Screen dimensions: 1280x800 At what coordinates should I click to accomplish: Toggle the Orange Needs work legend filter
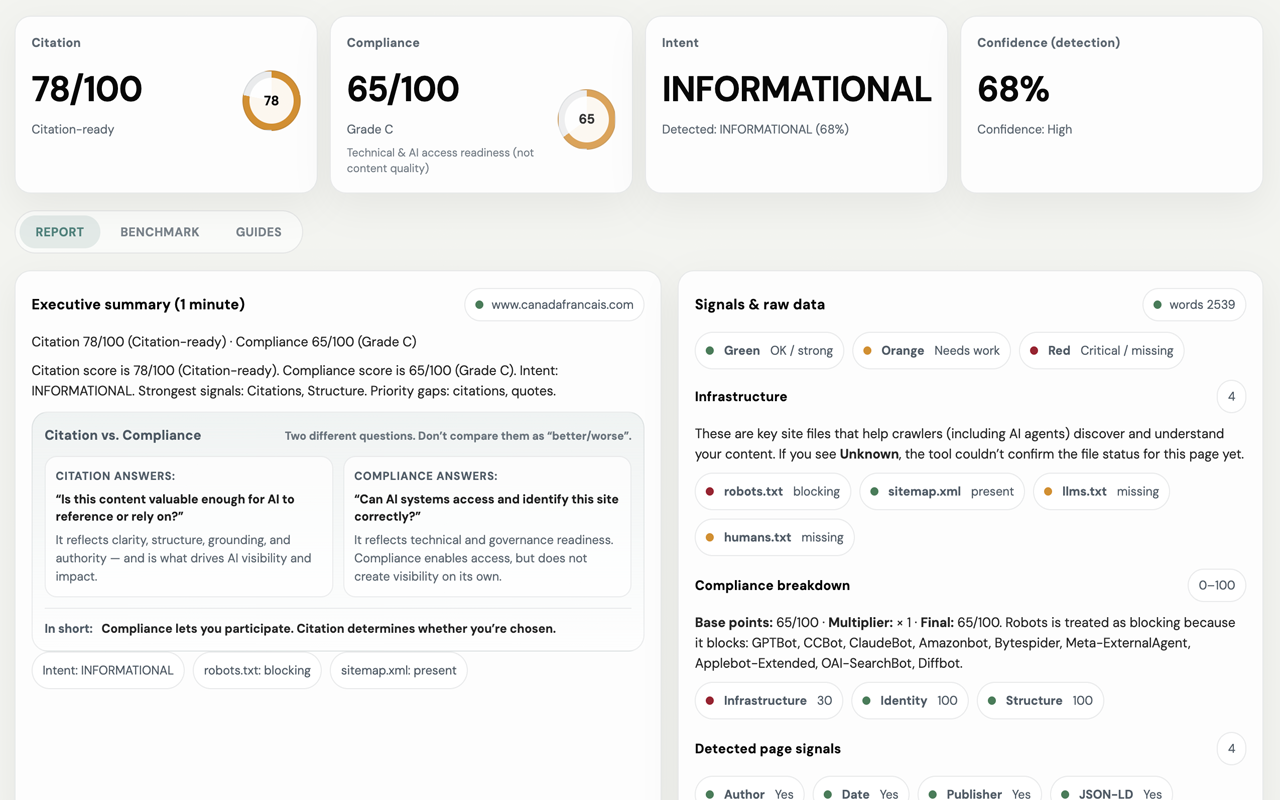[x=930, y=350]
